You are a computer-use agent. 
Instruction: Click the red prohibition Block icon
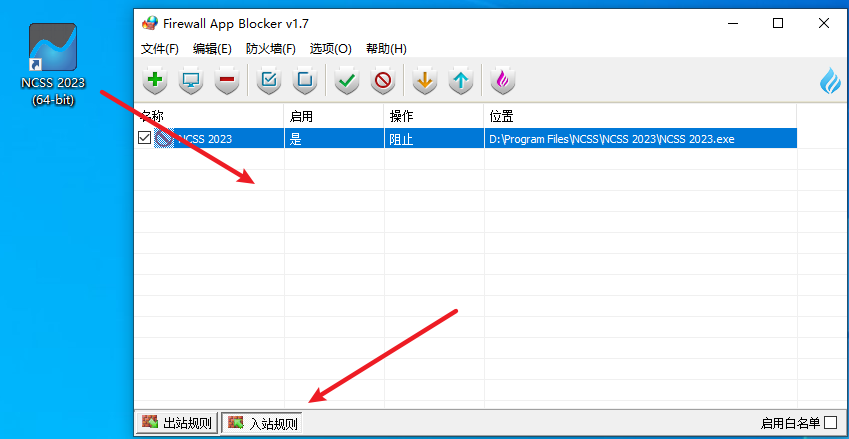pyautogui.click(x=382, y=80)
